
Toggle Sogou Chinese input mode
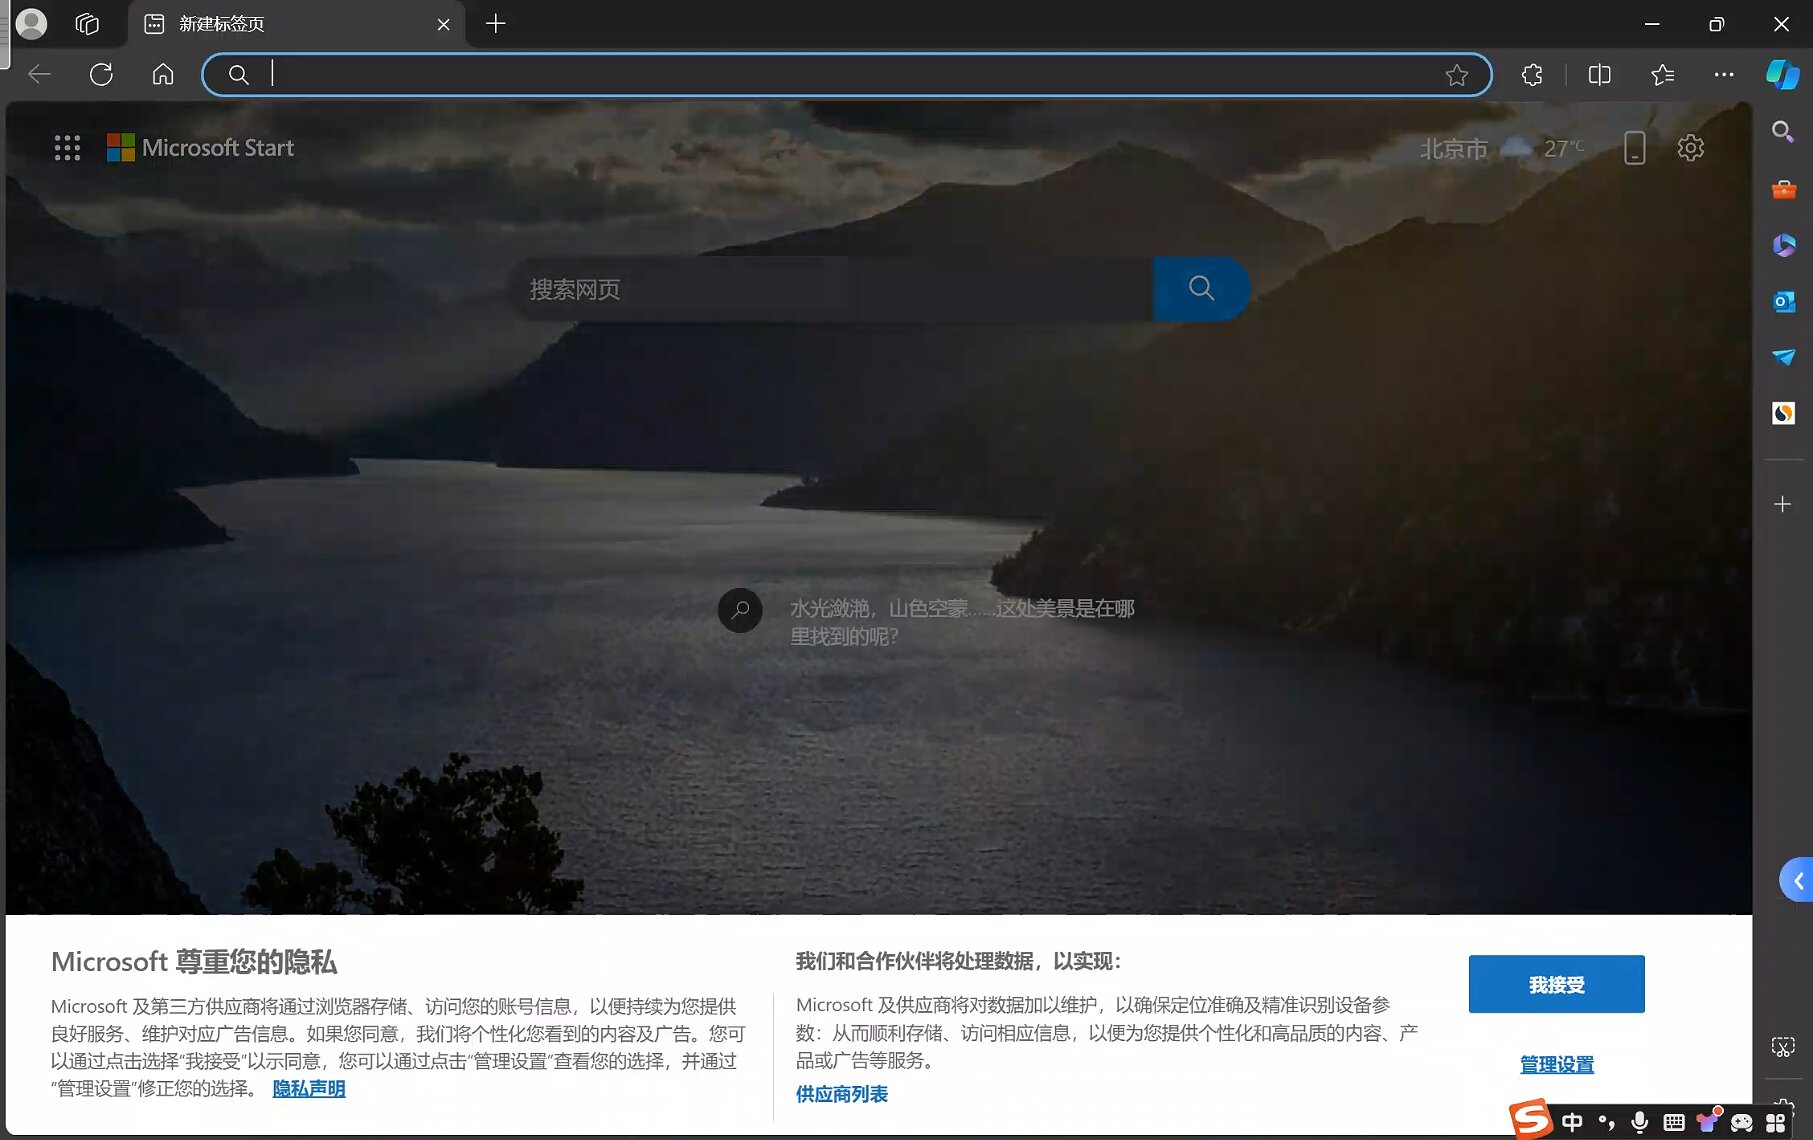tap(1572, 1122)
